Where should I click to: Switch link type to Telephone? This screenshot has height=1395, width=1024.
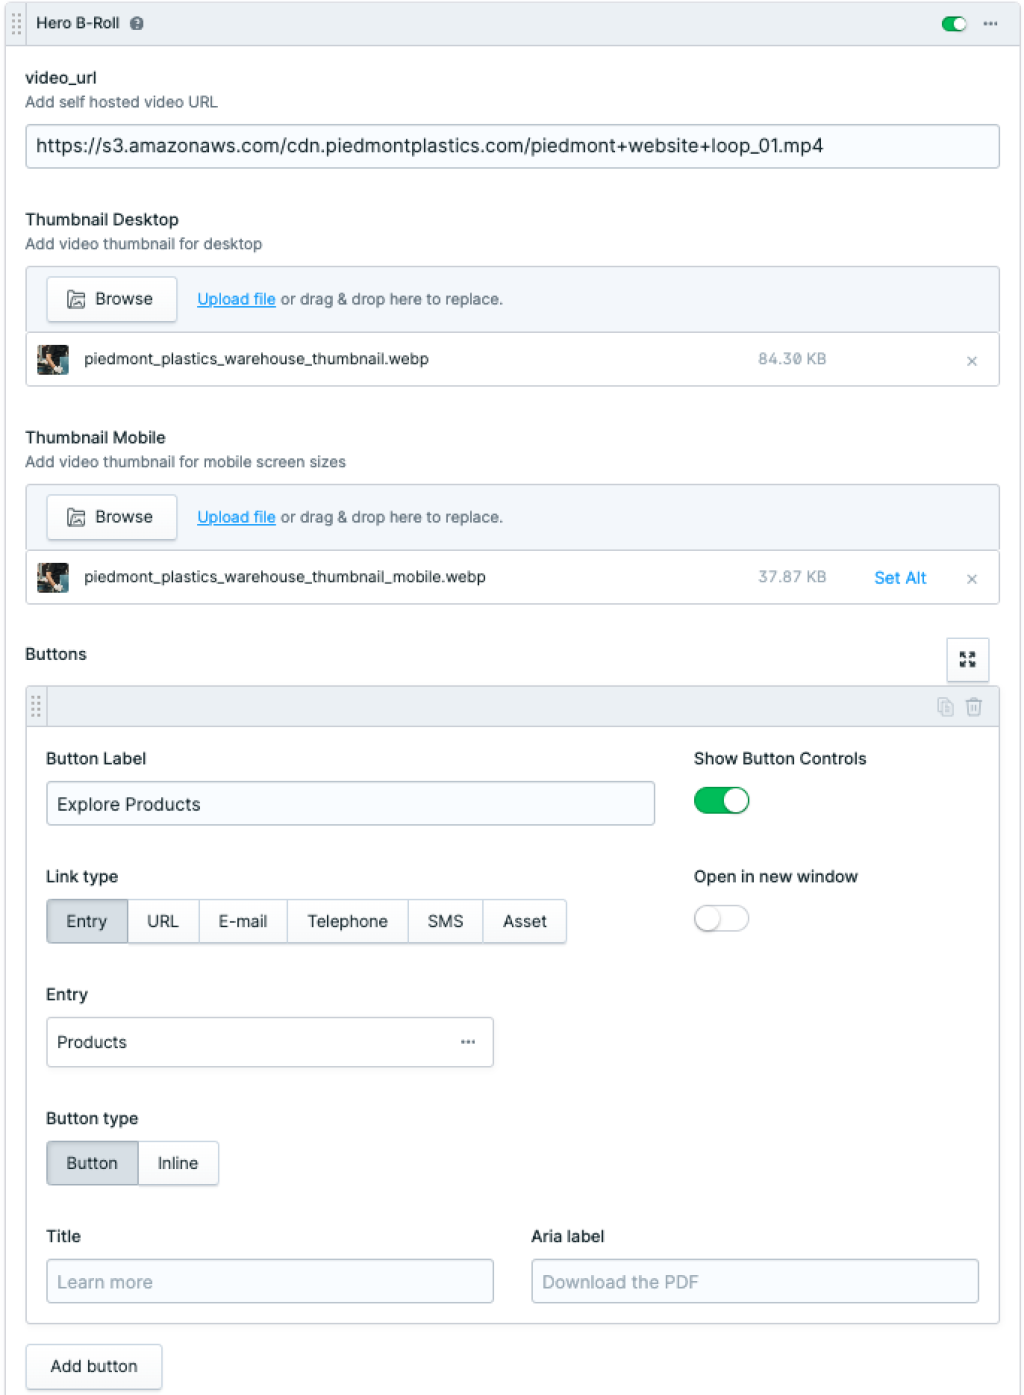point(347,921)
